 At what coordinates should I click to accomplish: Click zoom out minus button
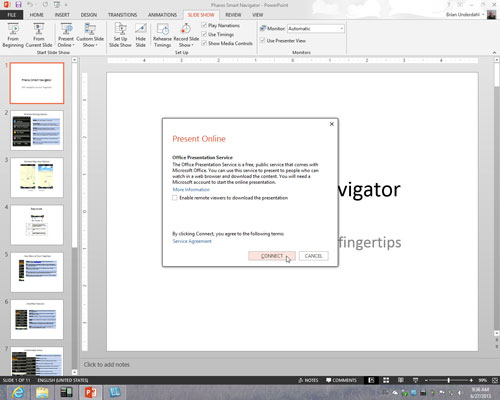(426, 380)
